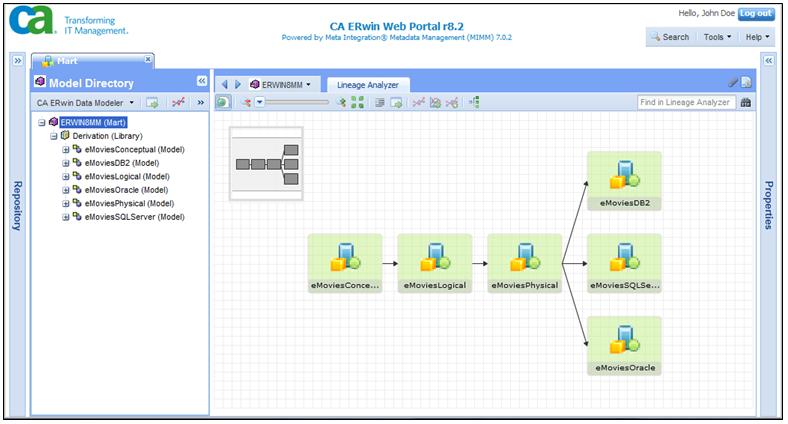
Task: Toggle the green overview globe button
Action: click(x=223, y=102)
